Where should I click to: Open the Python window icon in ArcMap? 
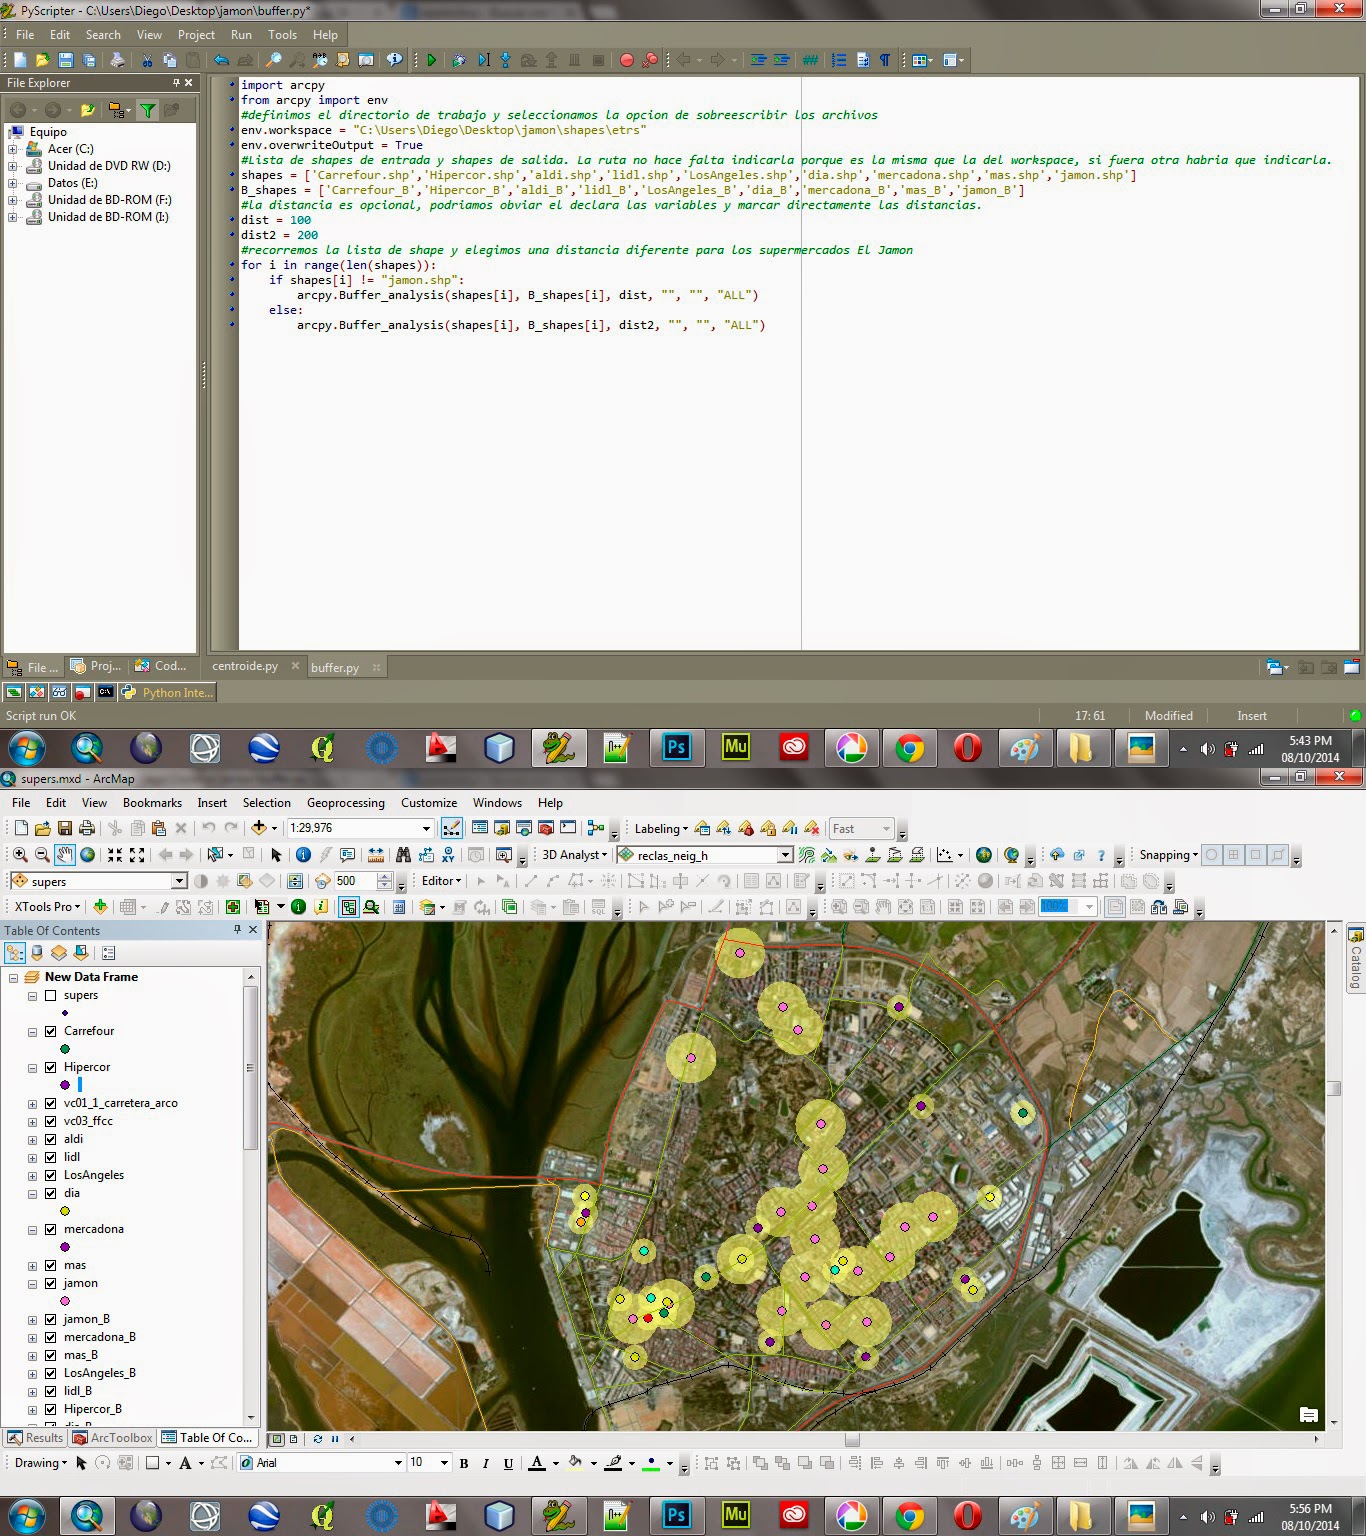(568, 828)
